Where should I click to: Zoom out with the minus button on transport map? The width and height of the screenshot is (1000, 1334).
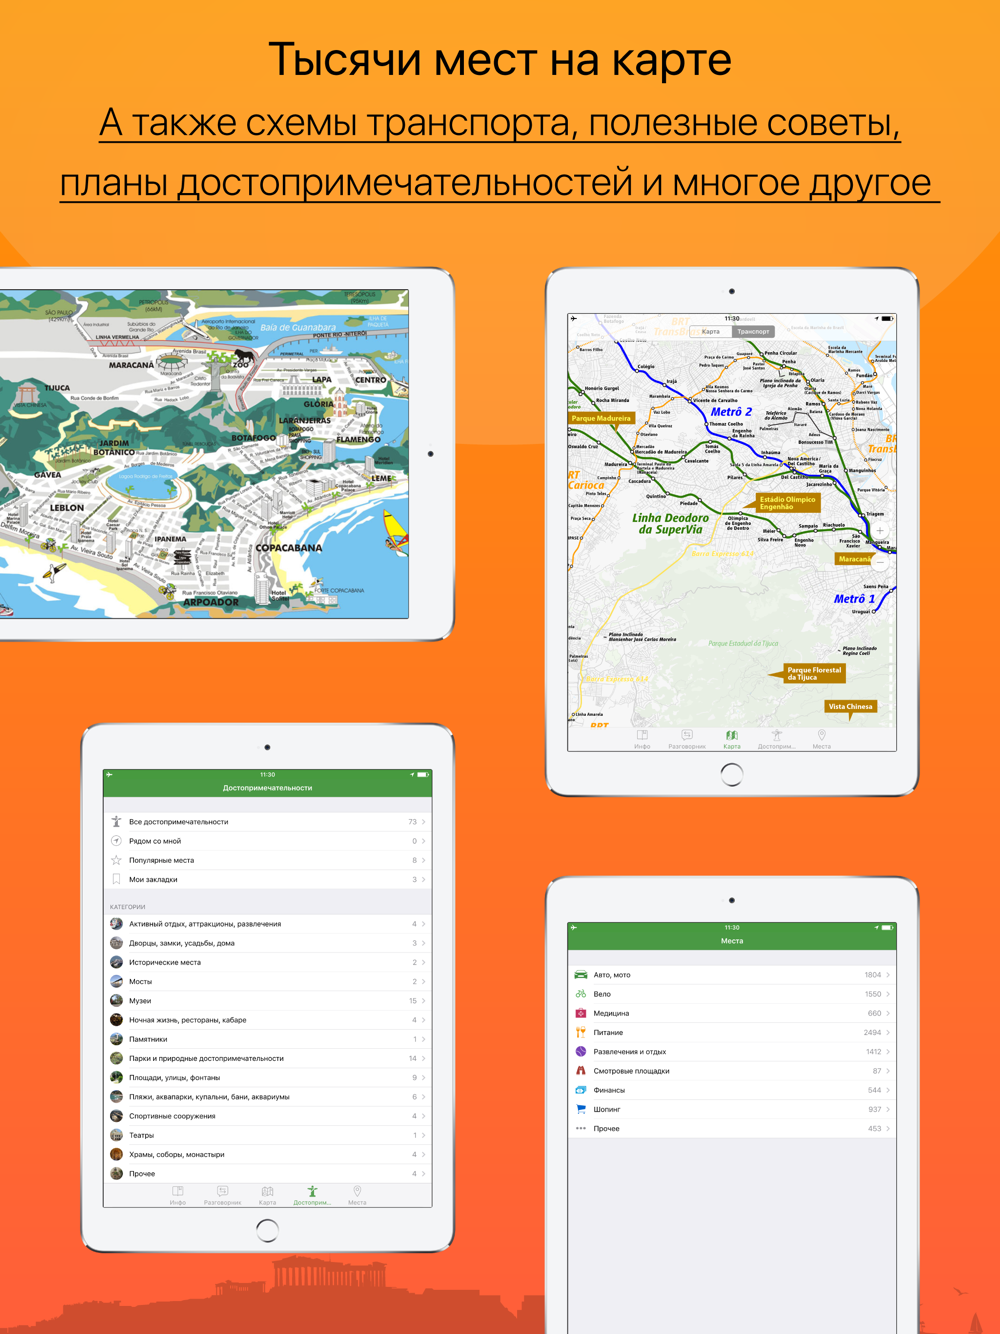click(881, 563)
